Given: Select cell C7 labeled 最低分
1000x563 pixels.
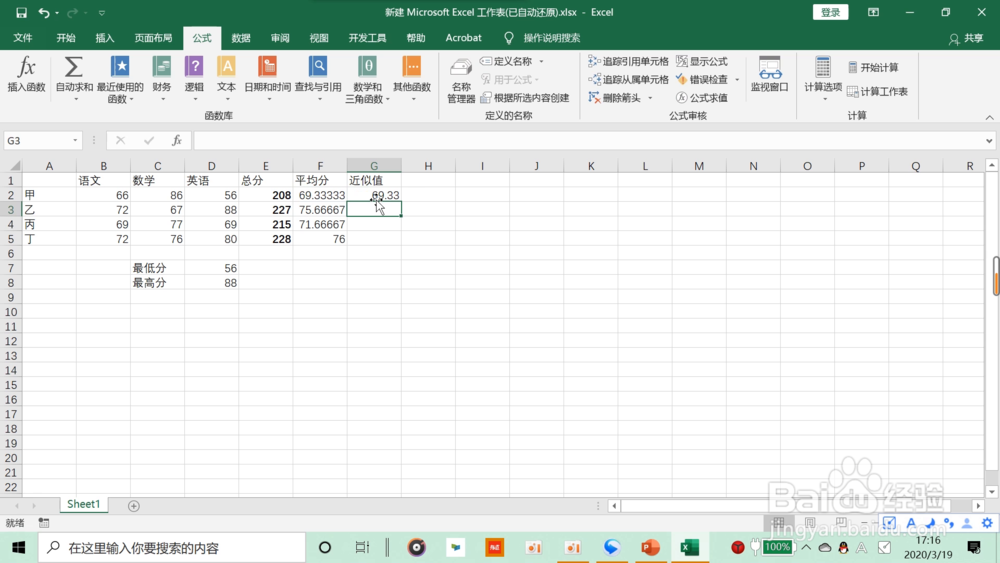Looking at the screenshot, I should pos(157,268).
